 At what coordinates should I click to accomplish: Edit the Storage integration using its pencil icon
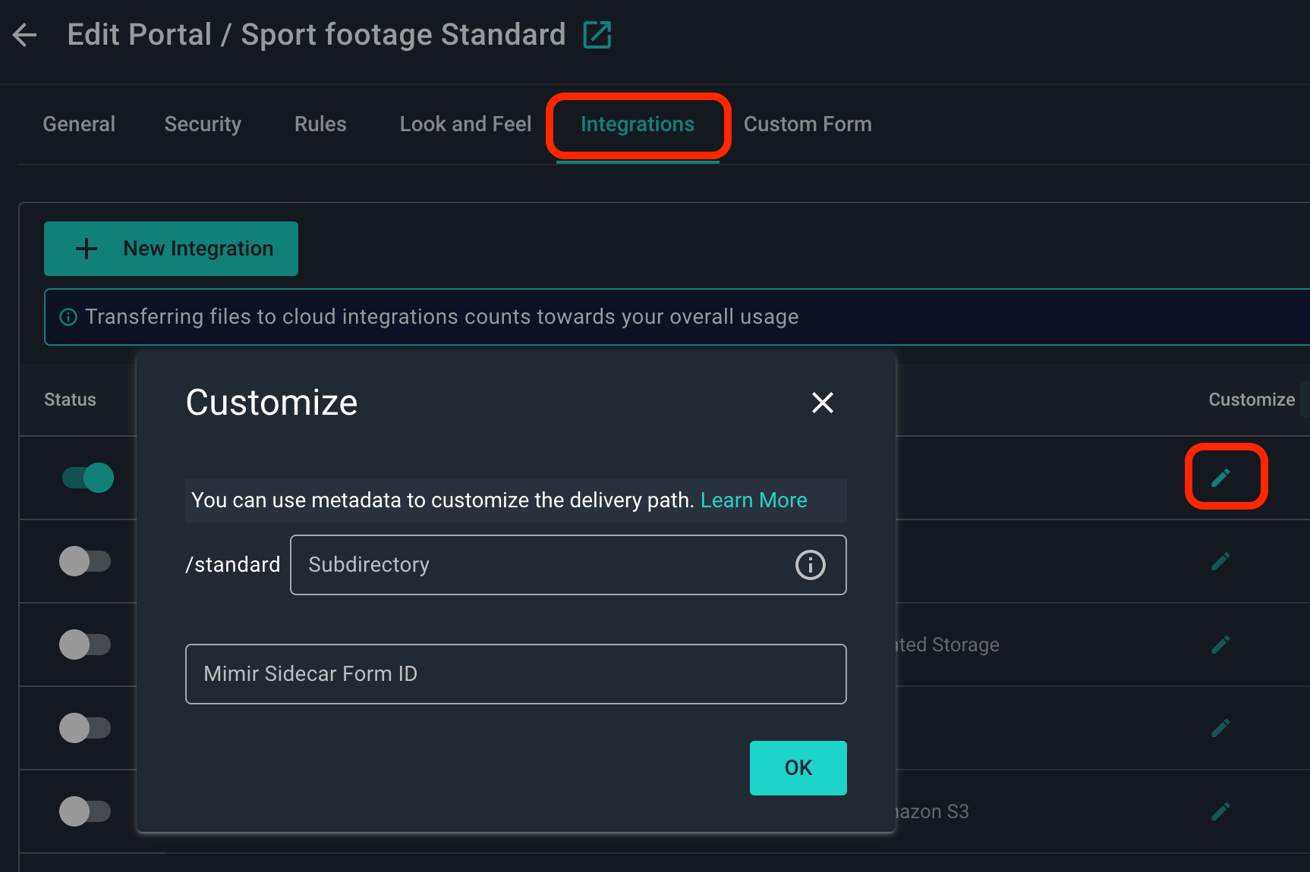[x=1221, y=644]
